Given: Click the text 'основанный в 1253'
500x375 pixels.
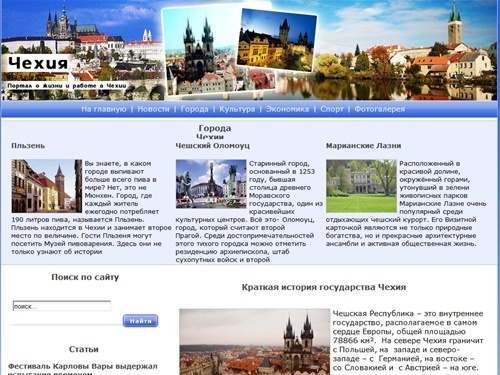Looking at the screenshot, I should (x=282, y=171).
